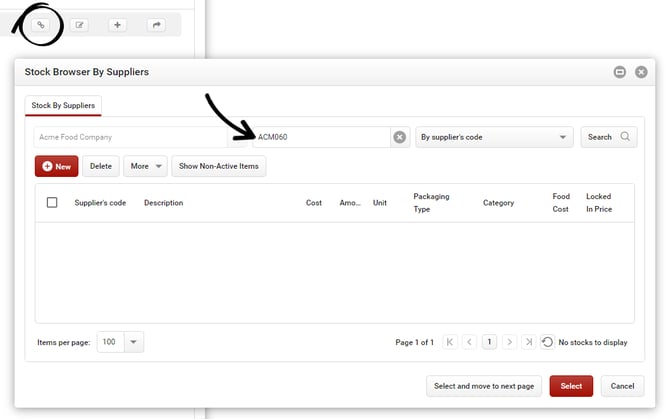
Task: Open the More actions dropdown
Action: tap(145, 166)
